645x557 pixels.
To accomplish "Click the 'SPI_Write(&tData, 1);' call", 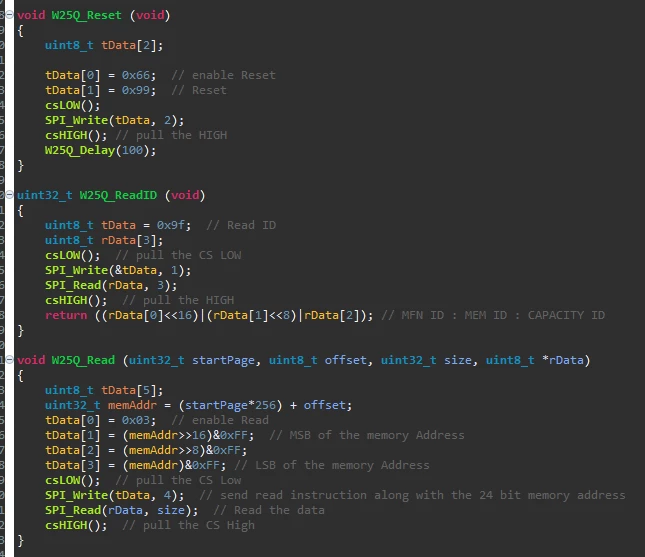I will point(118,270).
